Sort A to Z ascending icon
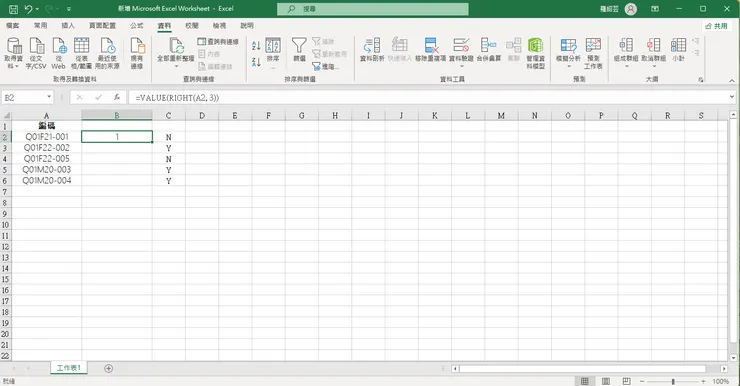This screenshot has width=740, height=386. (256, 46)
